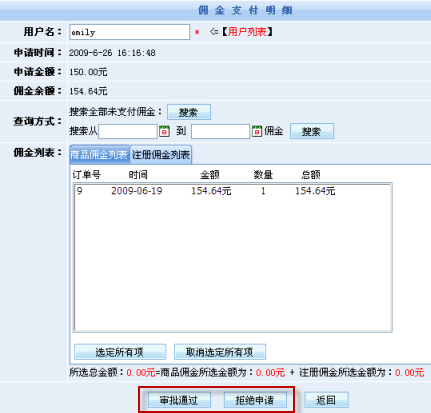Switch to 注册佣金列表 tab

click(161, 155)
